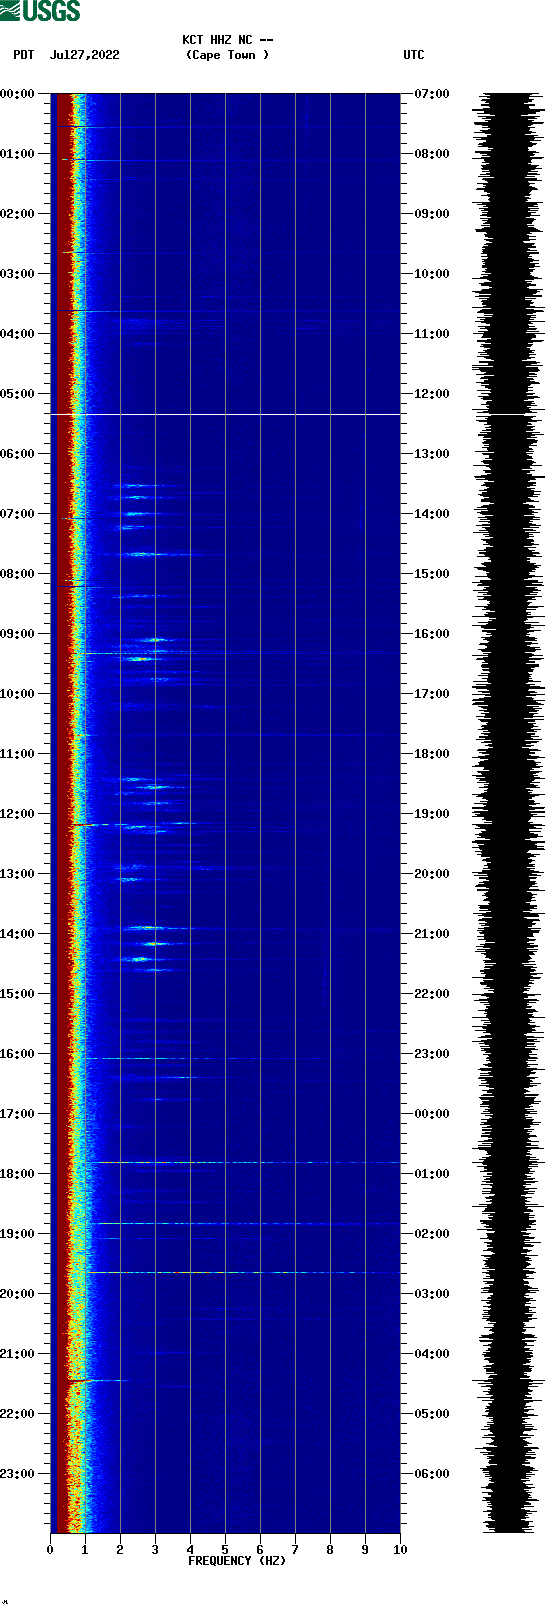Screen dimensions: 552x1613
Task: Click the seismogram waveform trace panel
Action: 509,813
